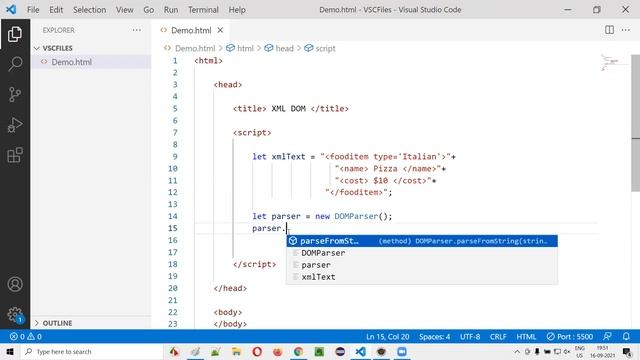Open File Explorer from taskbar
The height and width of the screenshot is (360, 640).
pos(236,351)
